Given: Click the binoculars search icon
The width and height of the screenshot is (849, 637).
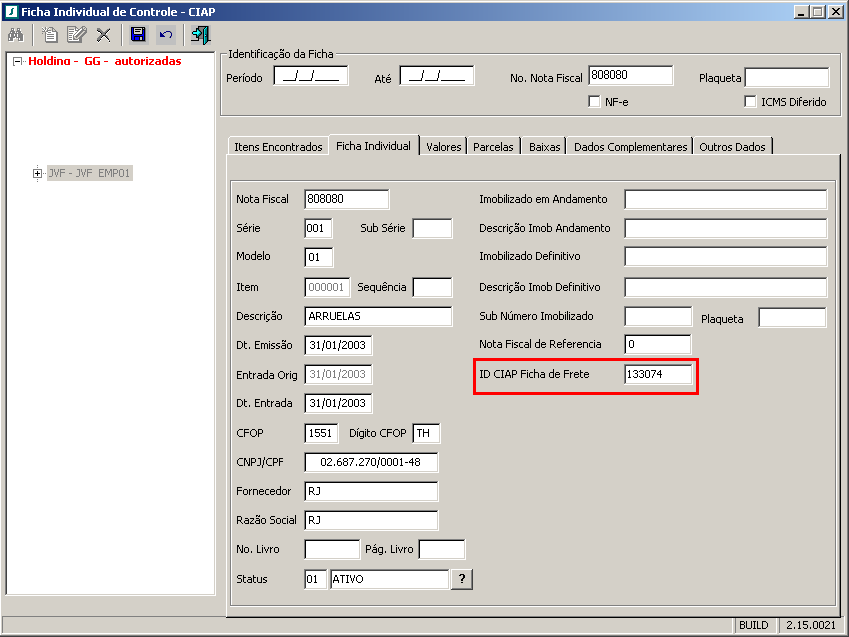Looking at the screenshot, I should tap(16, 35).
